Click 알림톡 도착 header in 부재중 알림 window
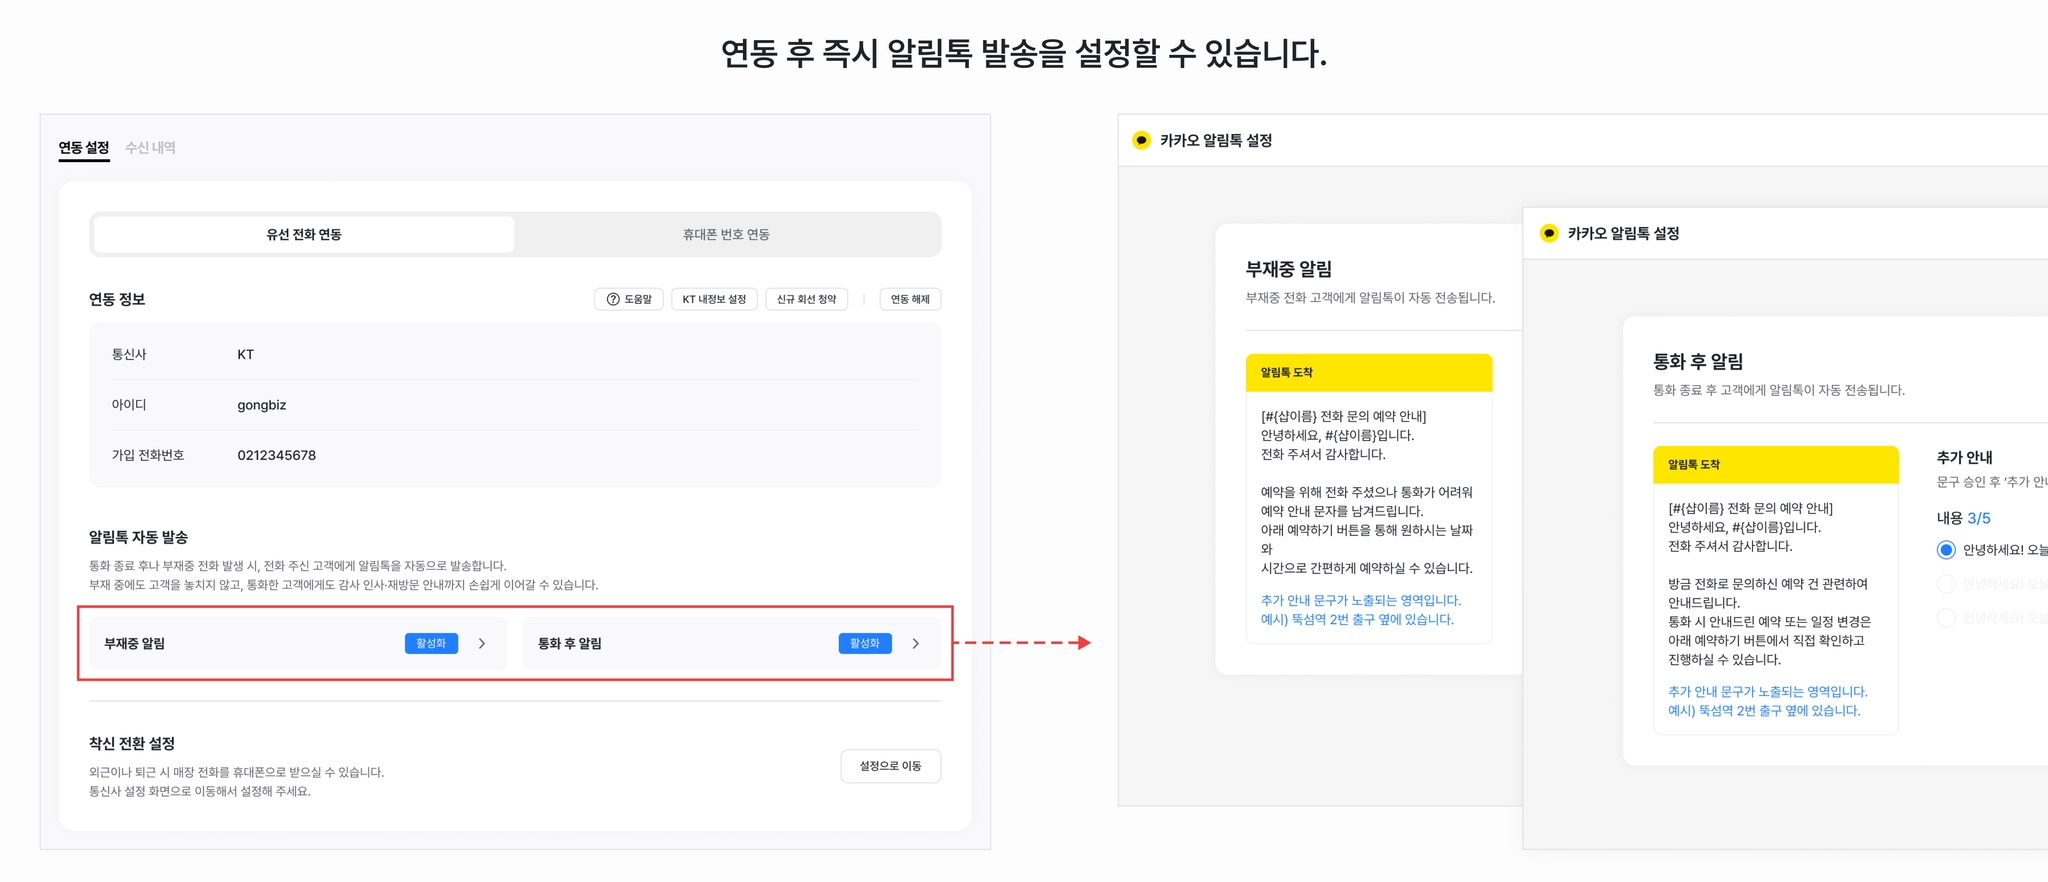2048x882 pixels. [x=1369, y=372]
